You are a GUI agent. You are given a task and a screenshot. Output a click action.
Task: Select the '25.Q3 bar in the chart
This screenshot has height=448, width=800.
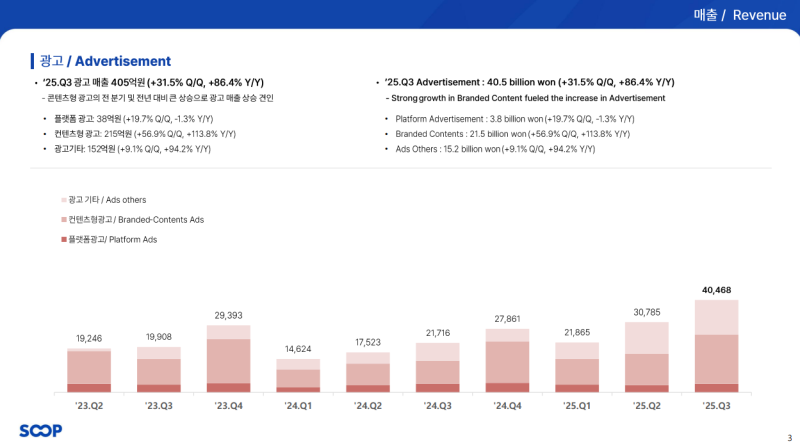click(715, 346)
